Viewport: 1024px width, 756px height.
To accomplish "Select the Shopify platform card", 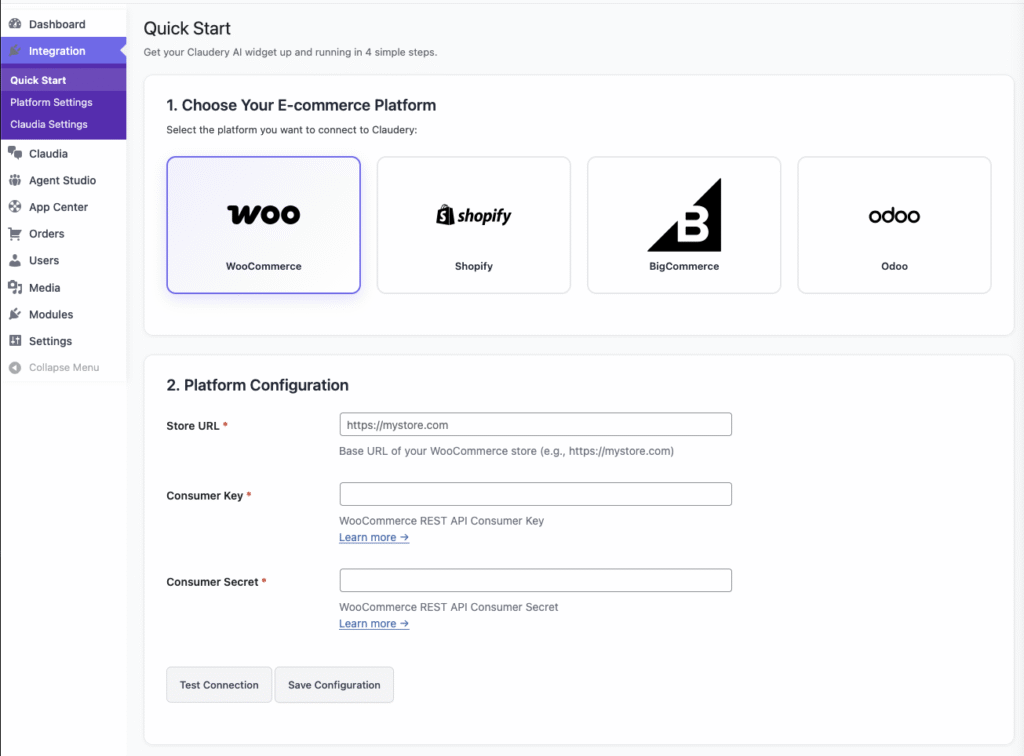I will point(473,224).
